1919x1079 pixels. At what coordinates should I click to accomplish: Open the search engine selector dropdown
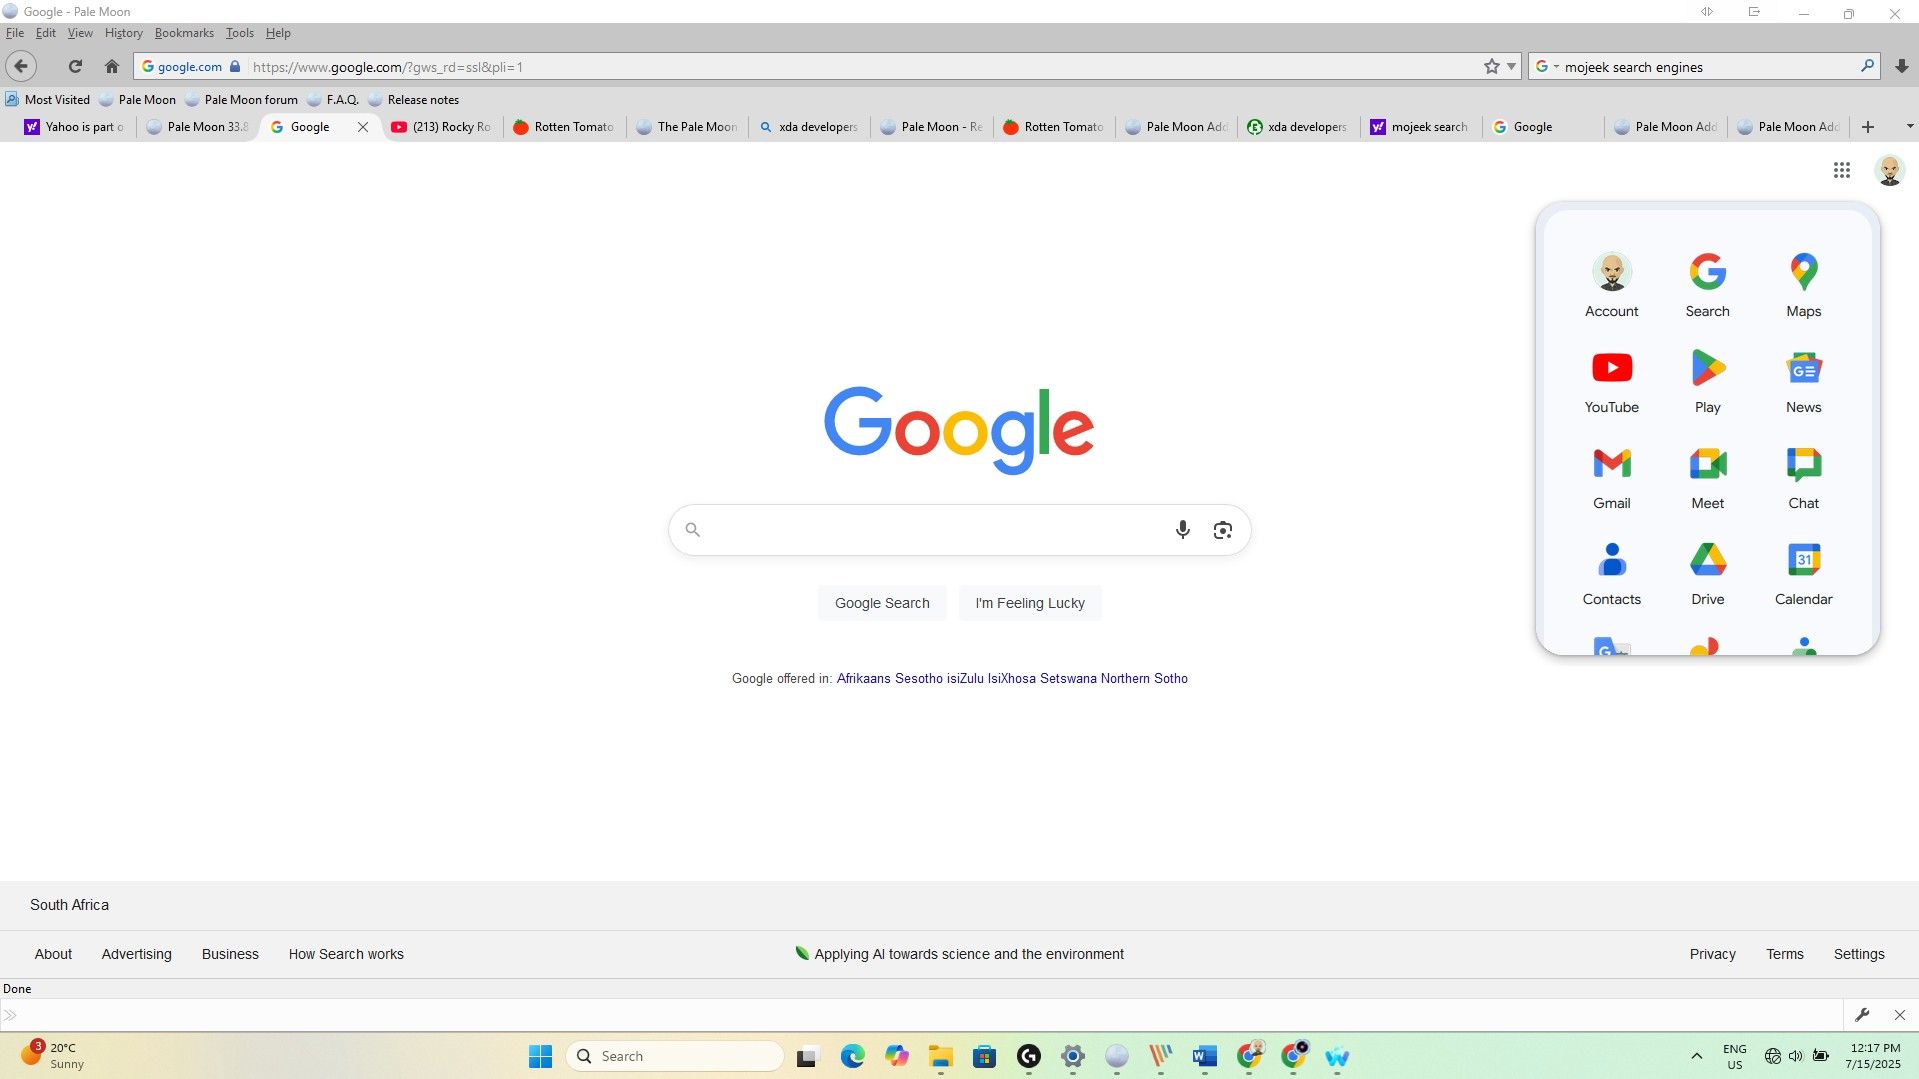[x=1547, y=67]
